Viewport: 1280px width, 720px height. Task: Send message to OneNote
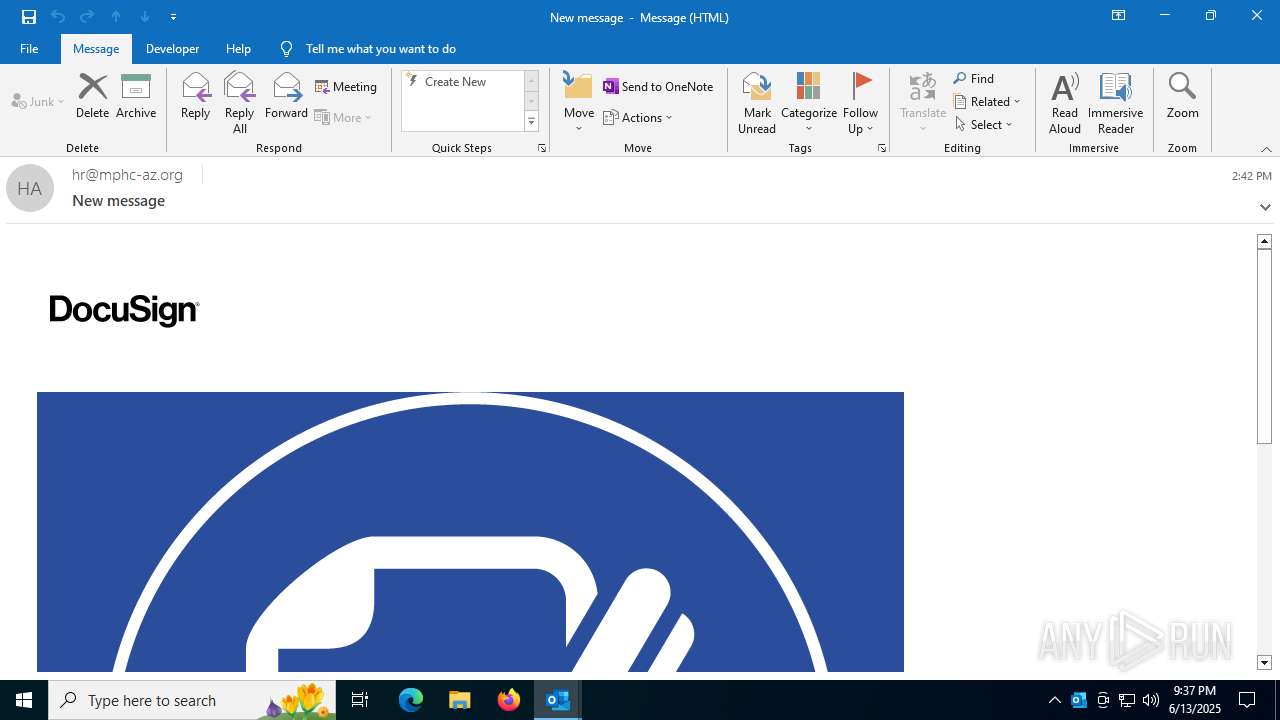click(658, 87)
